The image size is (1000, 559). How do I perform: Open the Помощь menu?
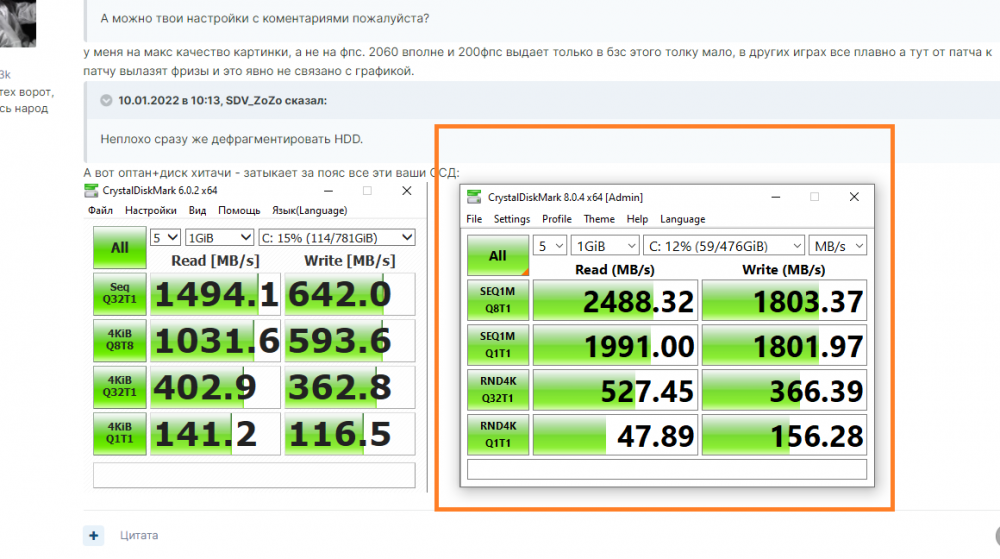click(239, 210)
